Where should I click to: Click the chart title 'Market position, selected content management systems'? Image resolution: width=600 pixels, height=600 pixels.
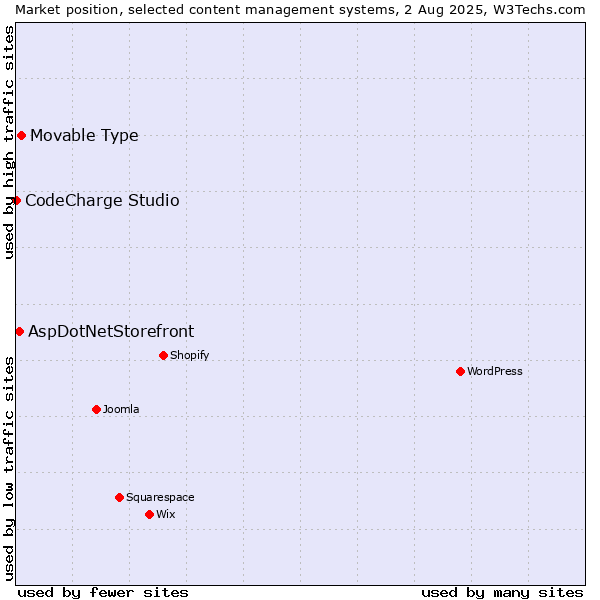click(x=206, y=10)
